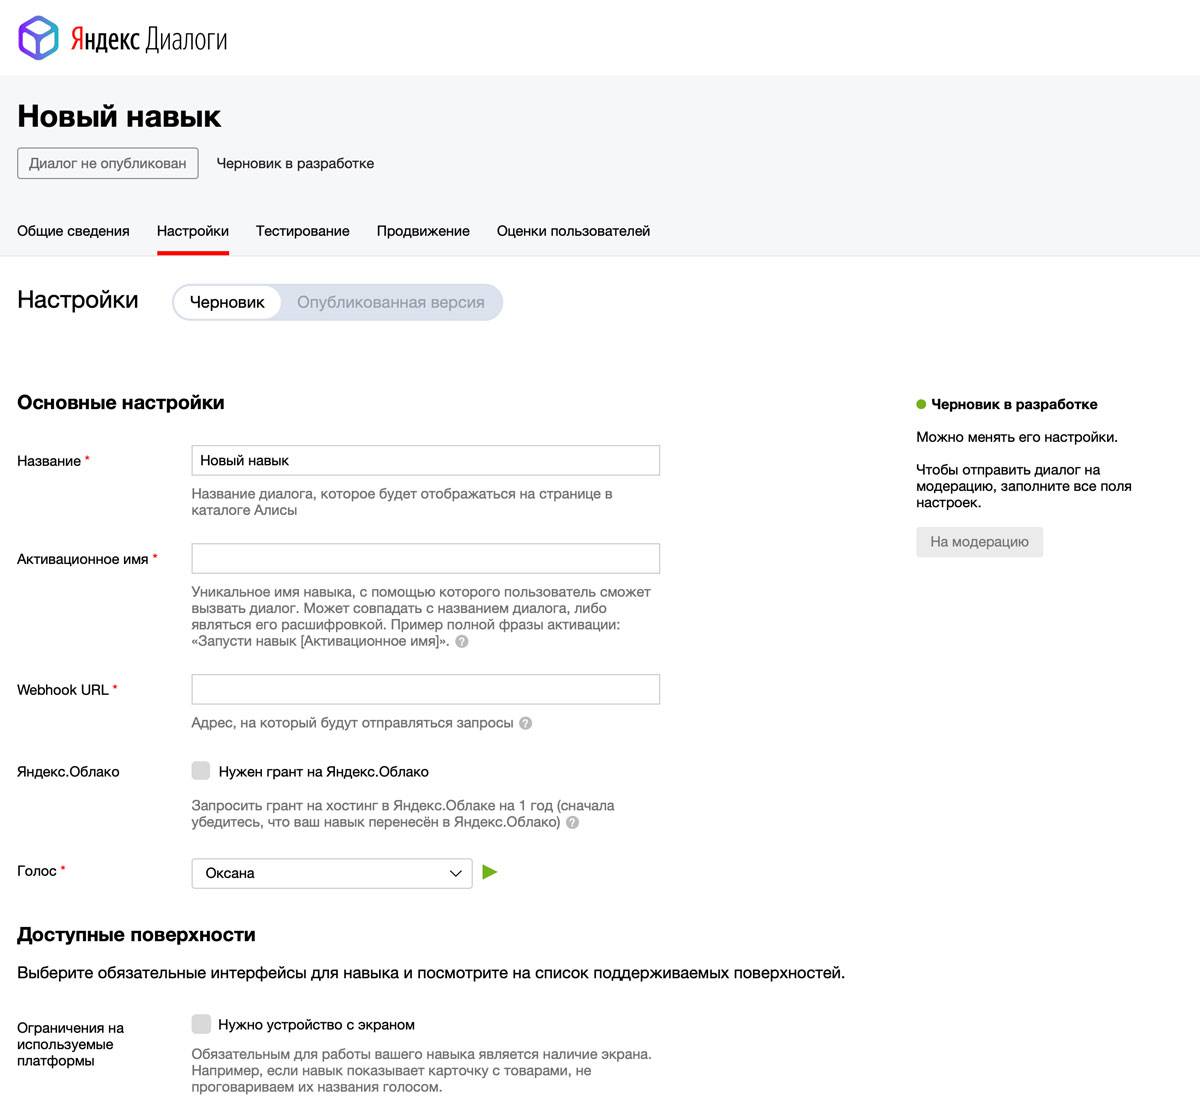The image size is (1200, 1111).
Task: Open the Общие сведения tab
Action: pos(73,231)
